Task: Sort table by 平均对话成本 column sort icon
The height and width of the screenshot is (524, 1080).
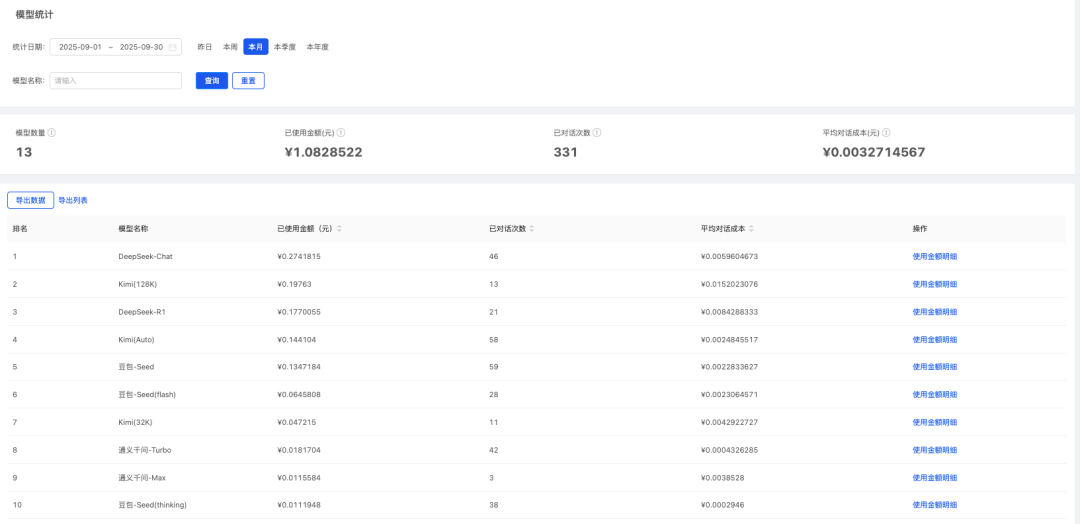Action: coord(751,229)
